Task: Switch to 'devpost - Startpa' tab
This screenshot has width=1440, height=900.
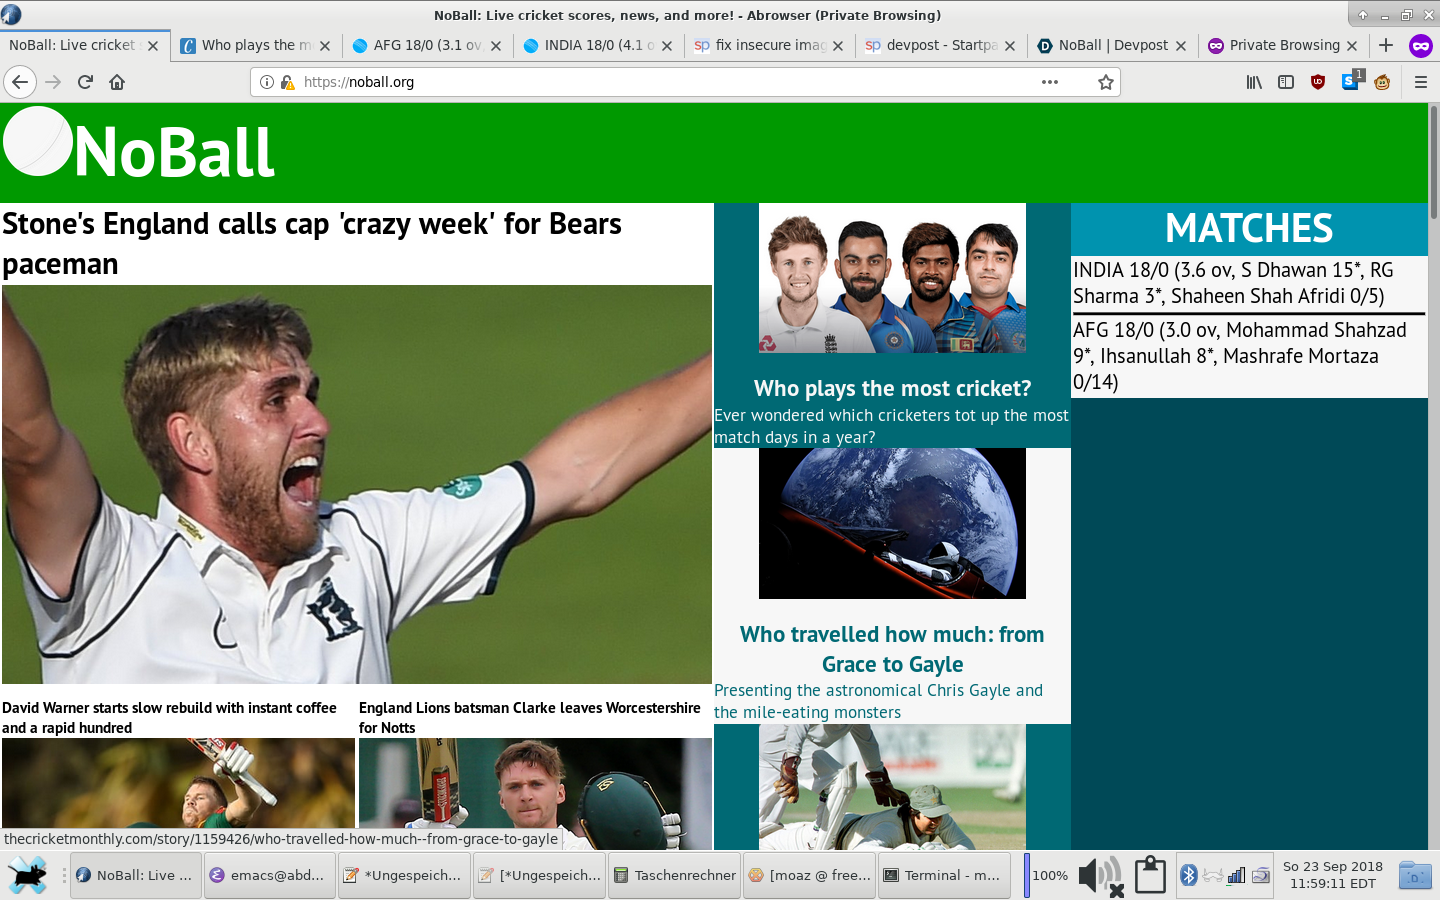Action: [940, 45]
